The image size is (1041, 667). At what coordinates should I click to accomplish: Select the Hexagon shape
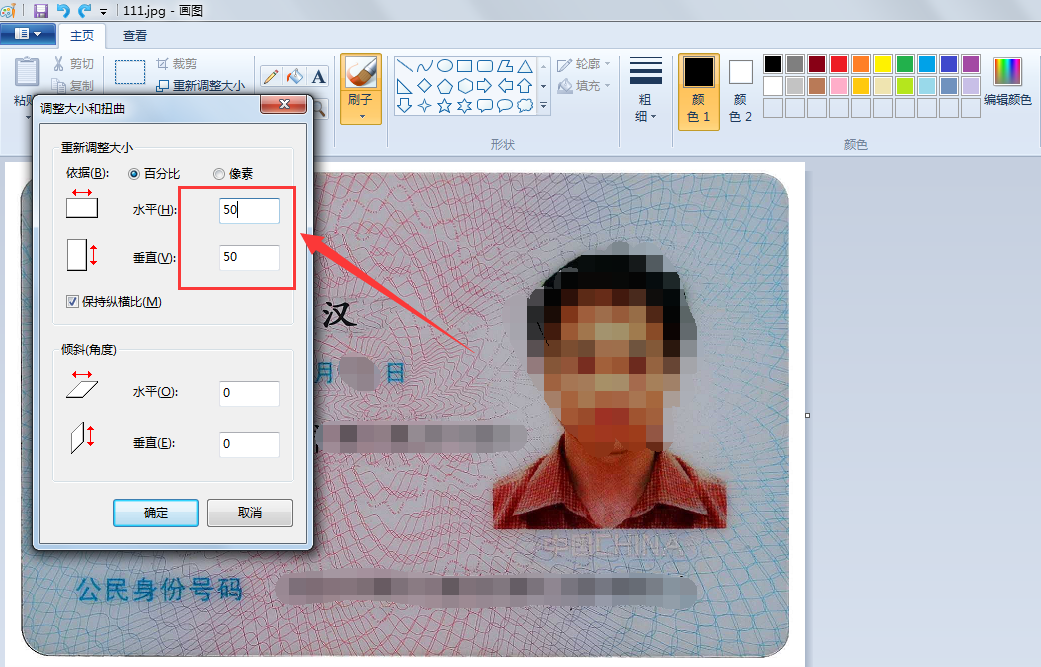click(x=465, y=86)
